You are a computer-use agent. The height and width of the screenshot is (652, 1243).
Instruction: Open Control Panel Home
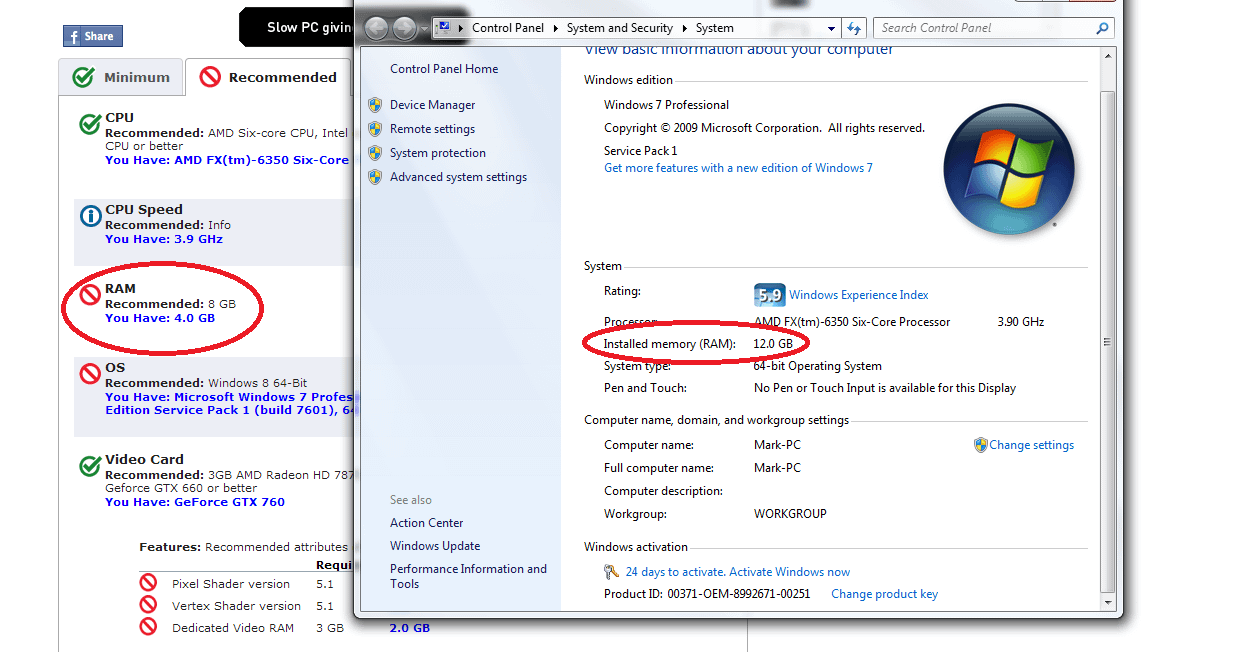tap(444, 69)
